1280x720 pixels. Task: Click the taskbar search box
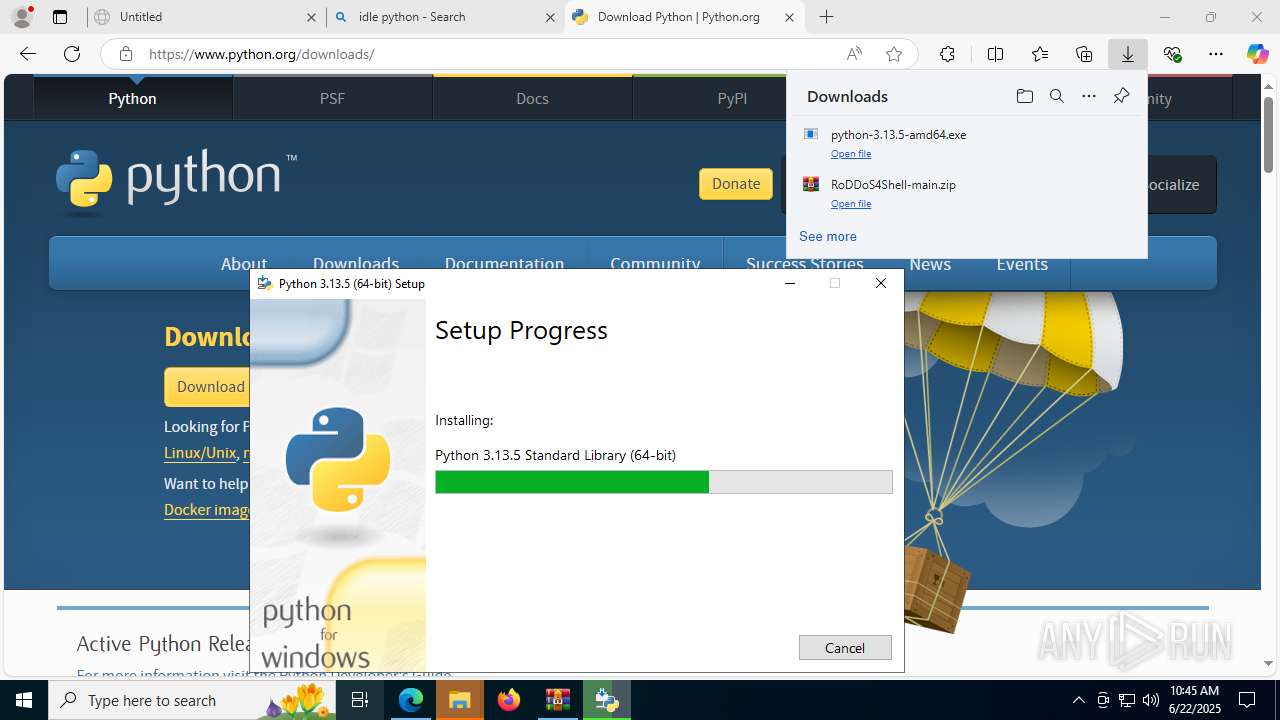click(x=193, y=700)
